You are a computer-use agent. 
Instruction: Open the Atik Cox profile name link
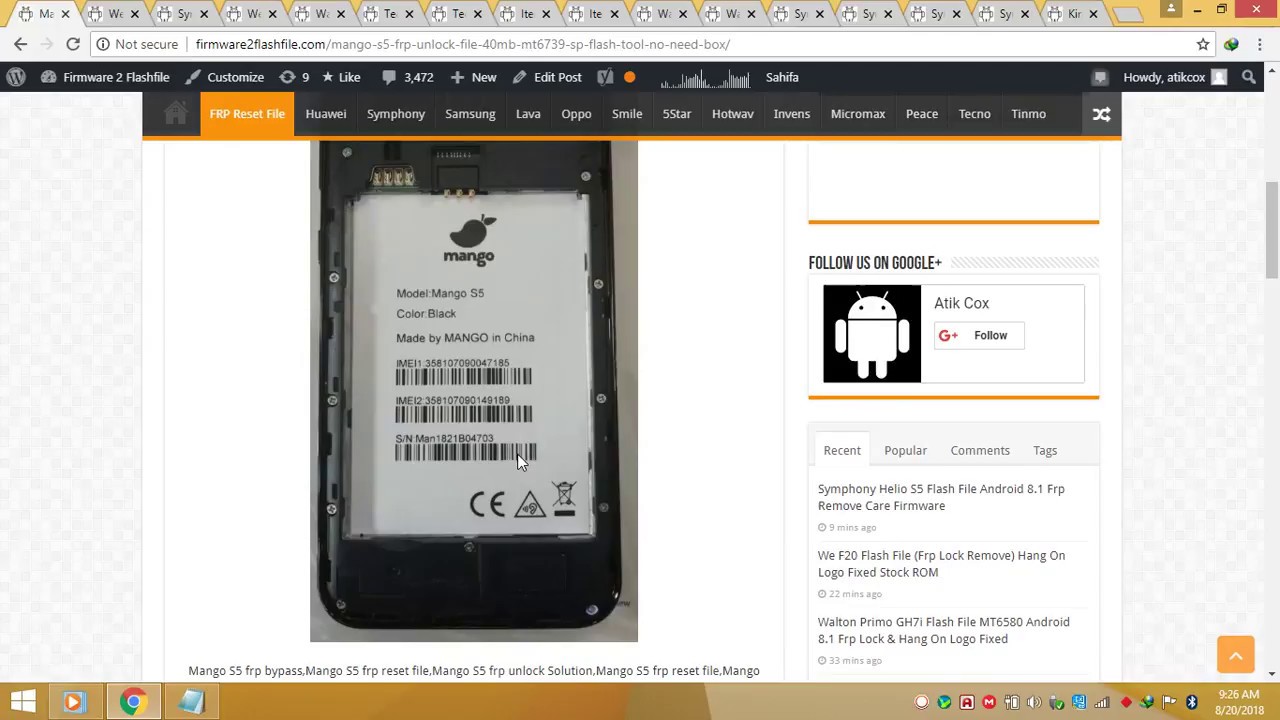962,303
